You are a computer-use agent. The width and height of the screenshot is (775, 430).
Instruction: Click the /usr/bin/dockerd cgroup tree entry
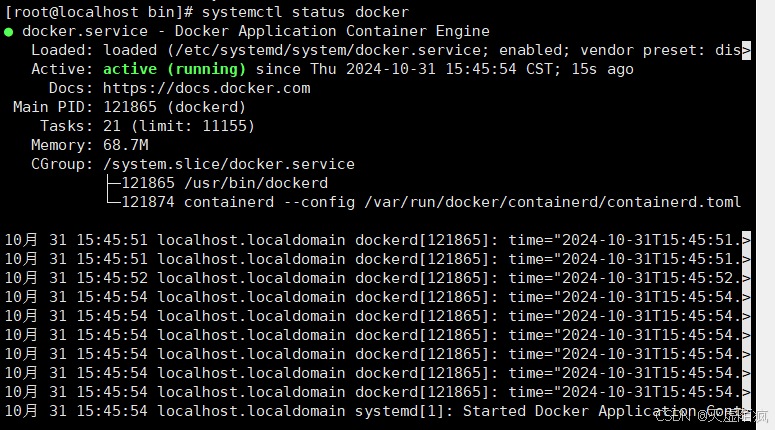(225, 183)
